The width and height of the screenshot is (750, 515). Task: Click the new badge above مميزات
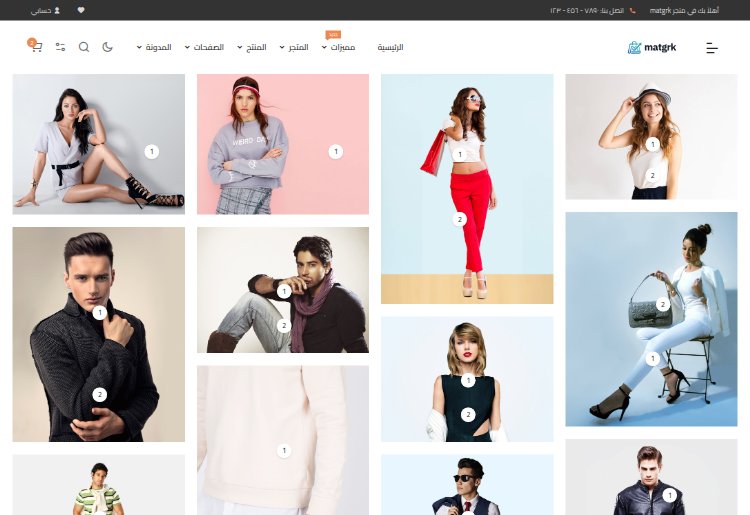pyautogui.click(x=333, y=34)
